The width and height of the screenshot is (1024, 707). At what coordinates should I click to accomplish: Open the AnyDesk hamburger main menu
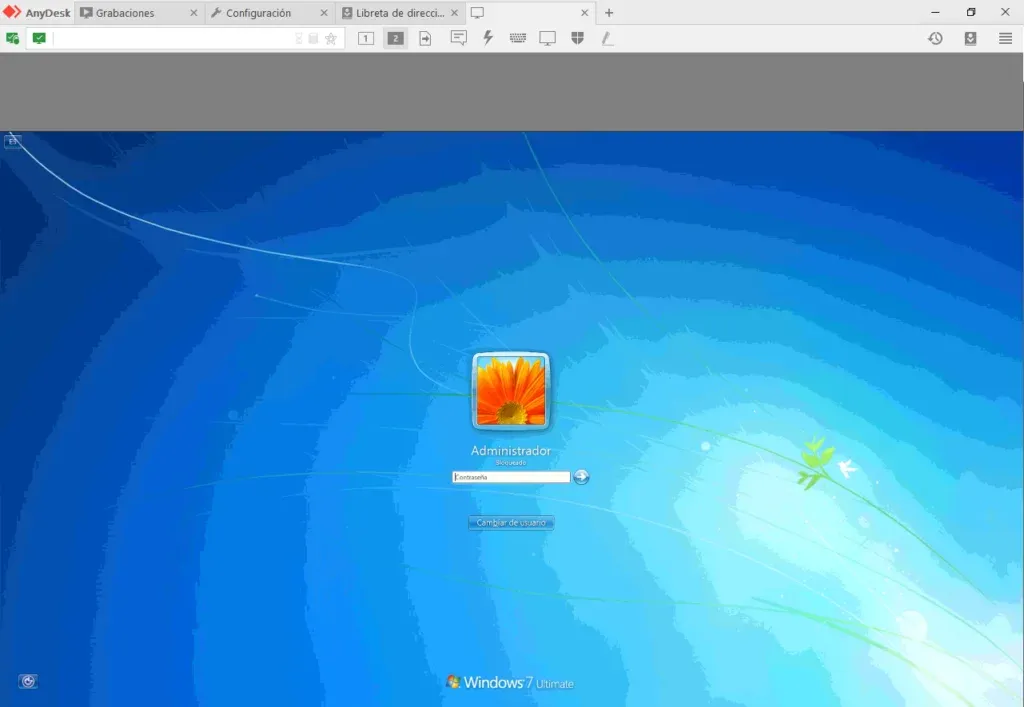tap(1006, 39)
